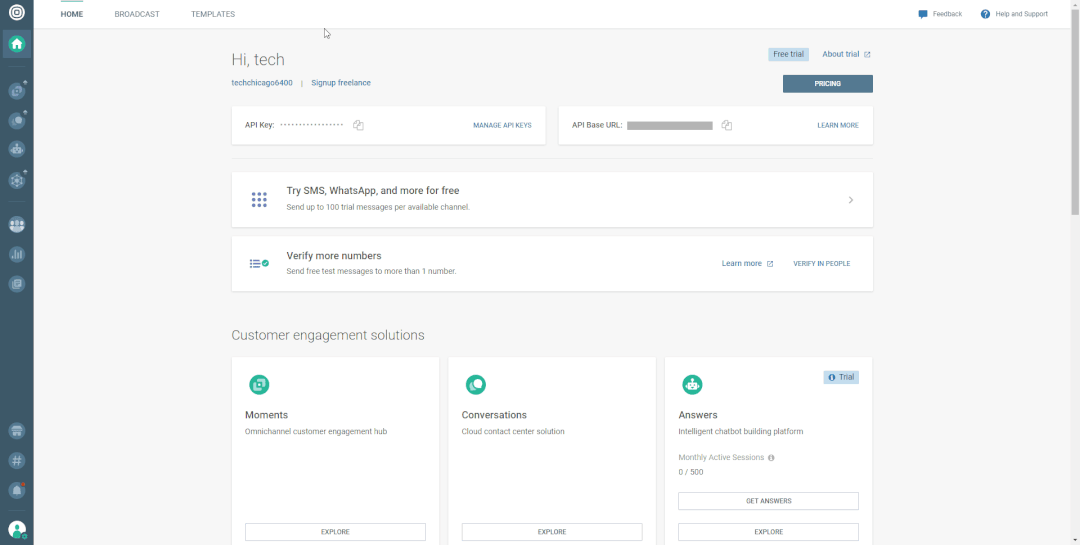
Task: Copy the API Base URL
Action: [x=727, y=125]
